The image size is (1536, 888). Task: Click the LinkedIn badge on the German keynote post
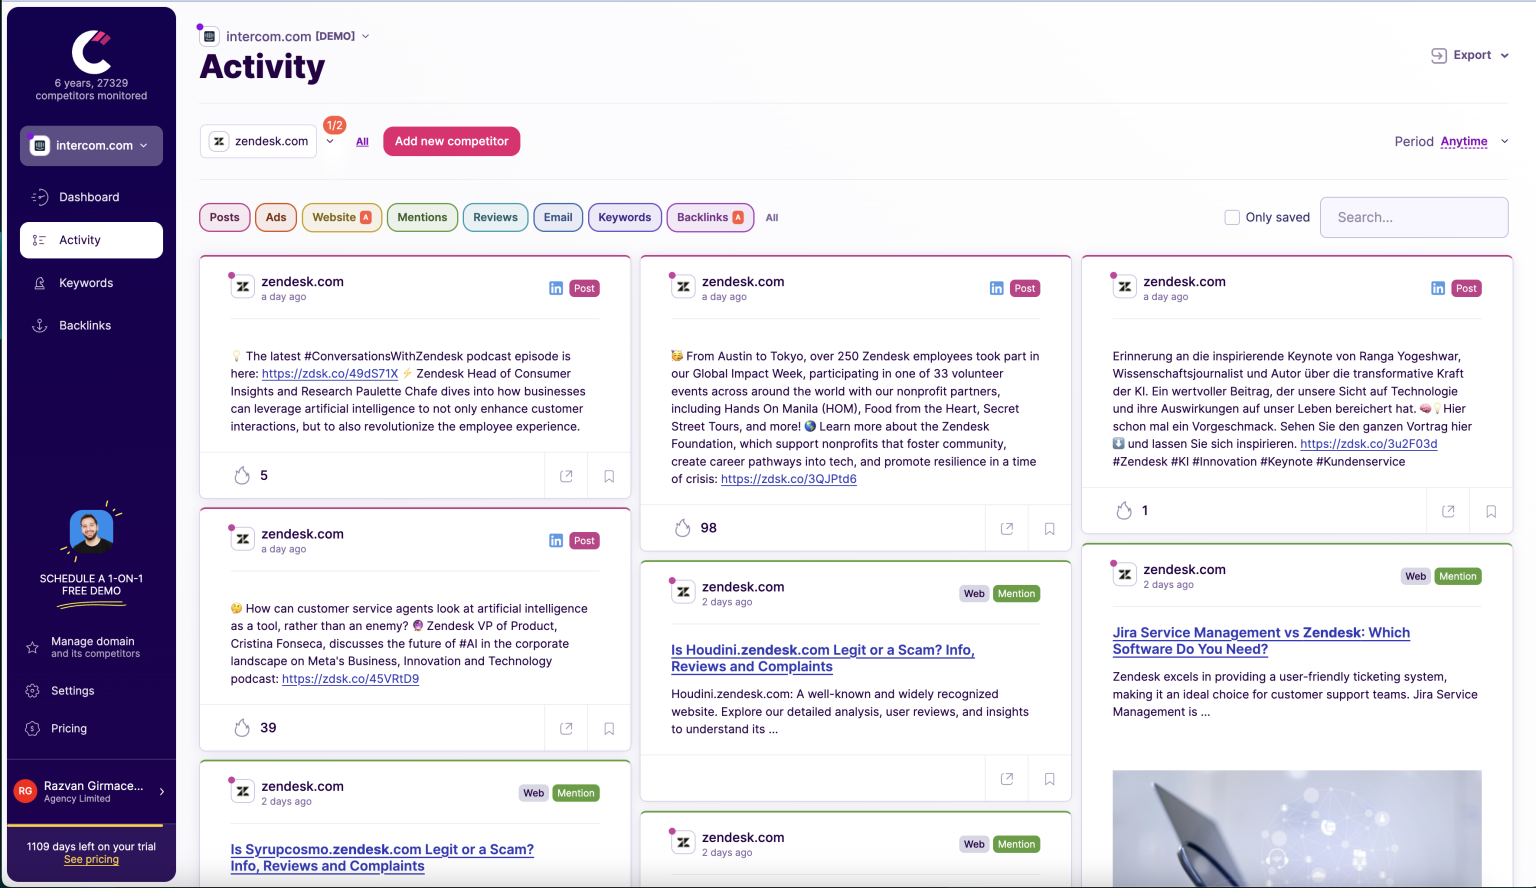click(x=1437, y=288)
